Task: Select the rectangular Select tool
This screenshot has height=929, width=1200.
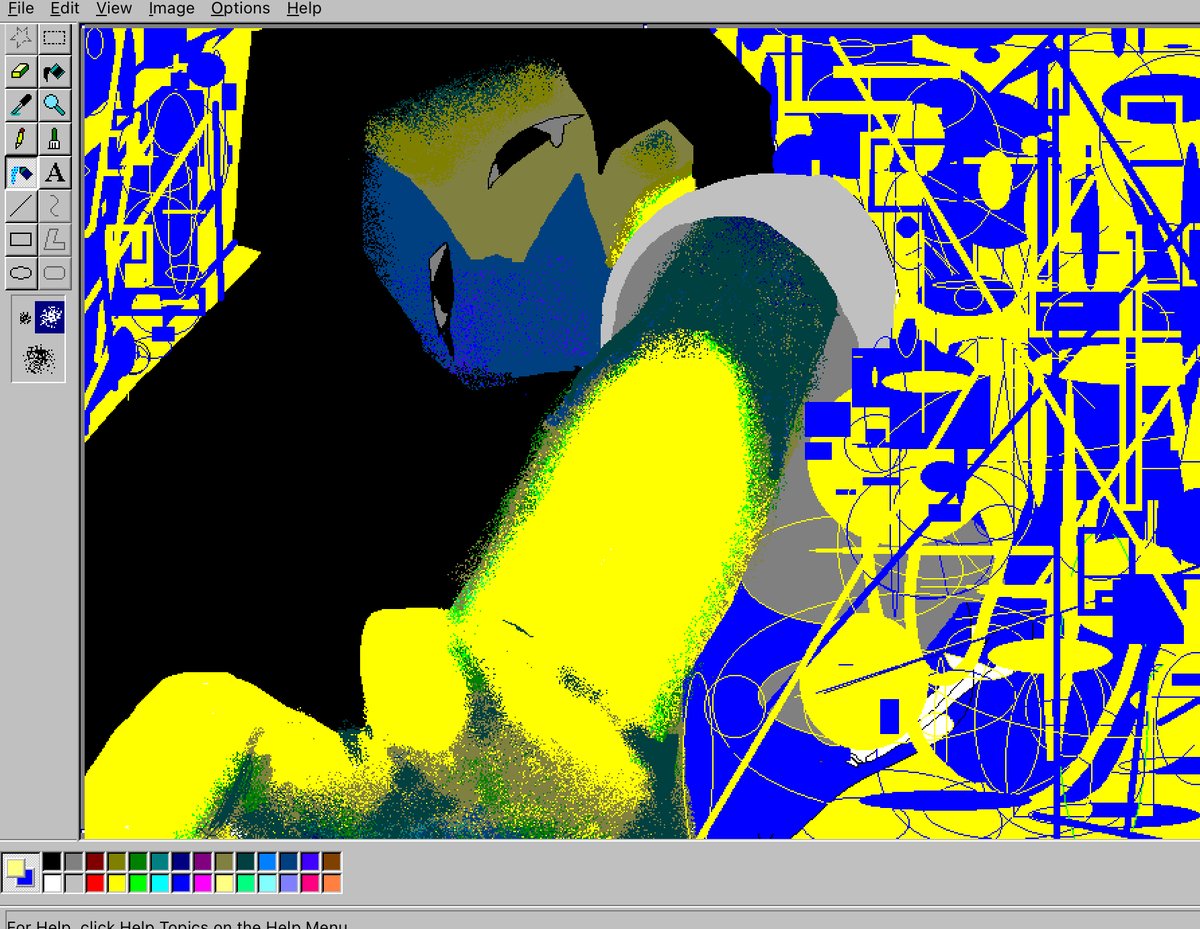Action: point(55,39)
